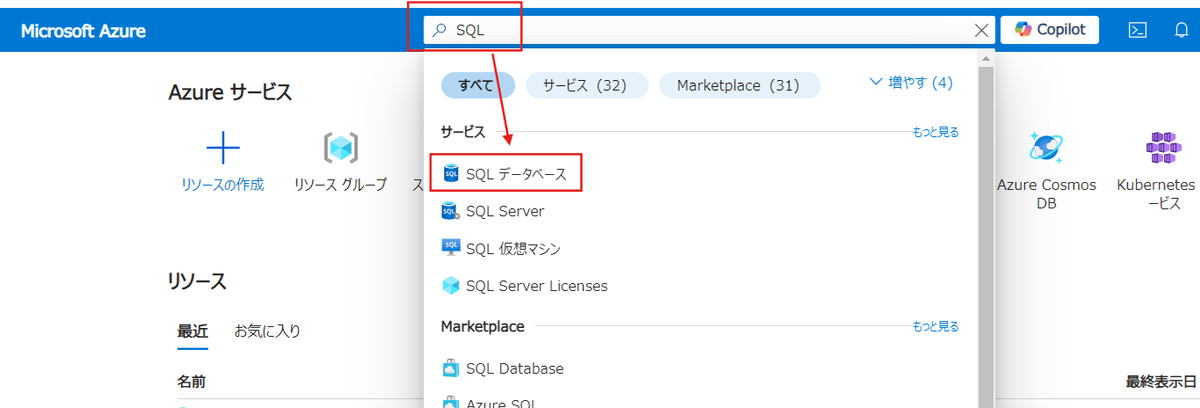Click Azure Cosmos DB label
Screen dimensions: 1200x408
tap(1047, 194)
